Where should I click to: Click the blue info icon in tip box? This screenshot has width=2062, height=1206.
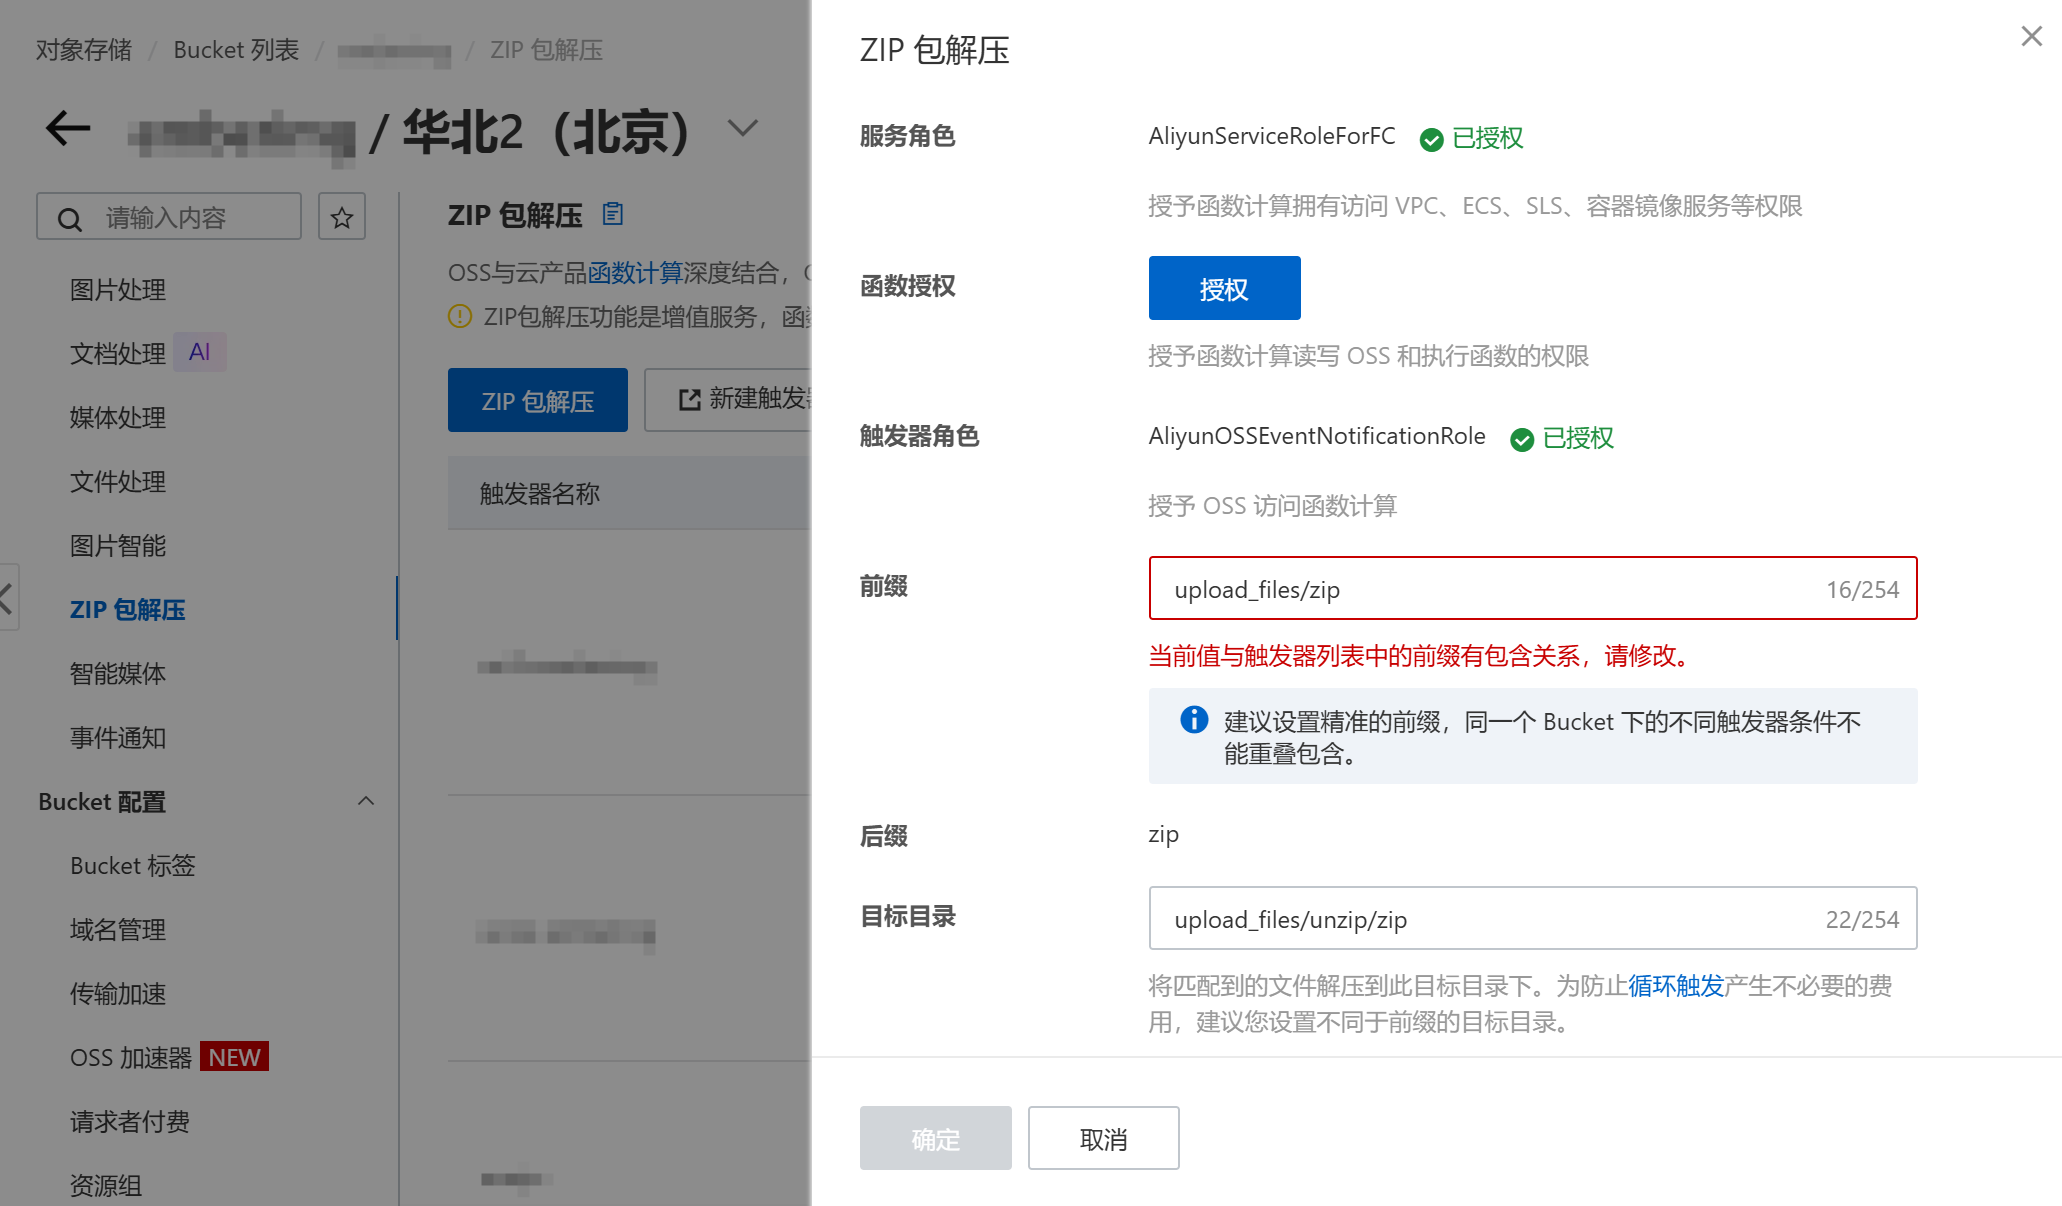pyautogui.click(x=1194, y=720)
